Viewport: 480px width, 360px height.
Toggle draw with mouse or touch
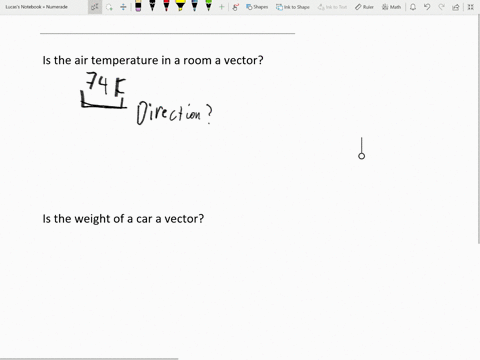point(236,7)
